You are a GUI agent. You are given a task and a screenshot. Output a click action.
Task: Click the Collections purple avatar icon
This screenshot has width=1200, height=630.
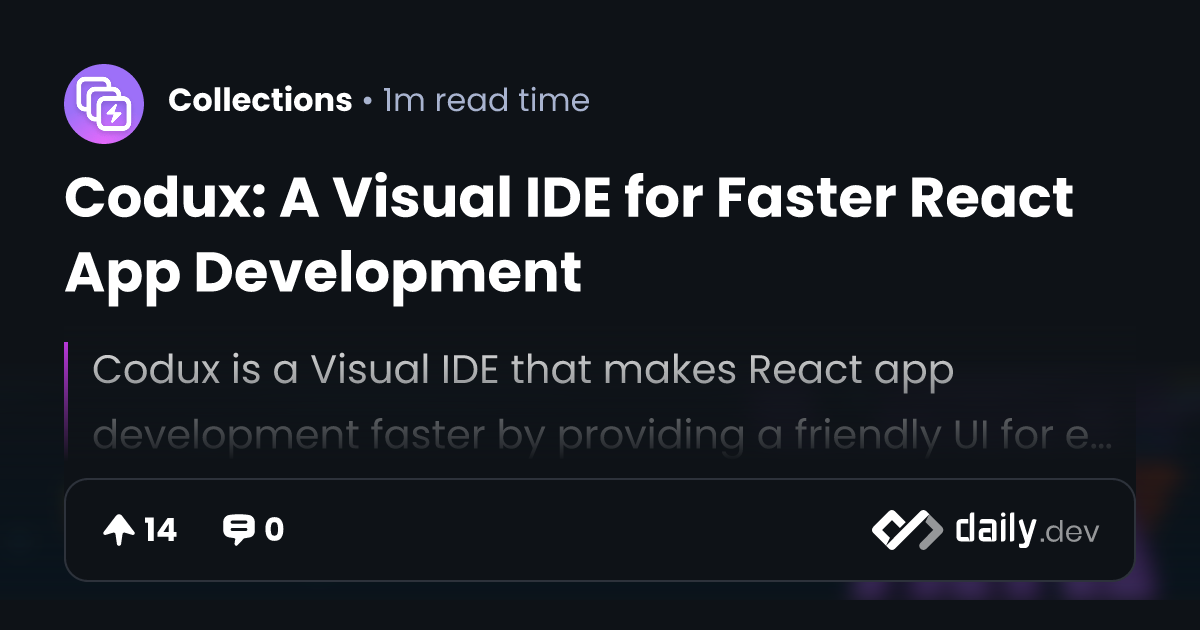point(104,104)
